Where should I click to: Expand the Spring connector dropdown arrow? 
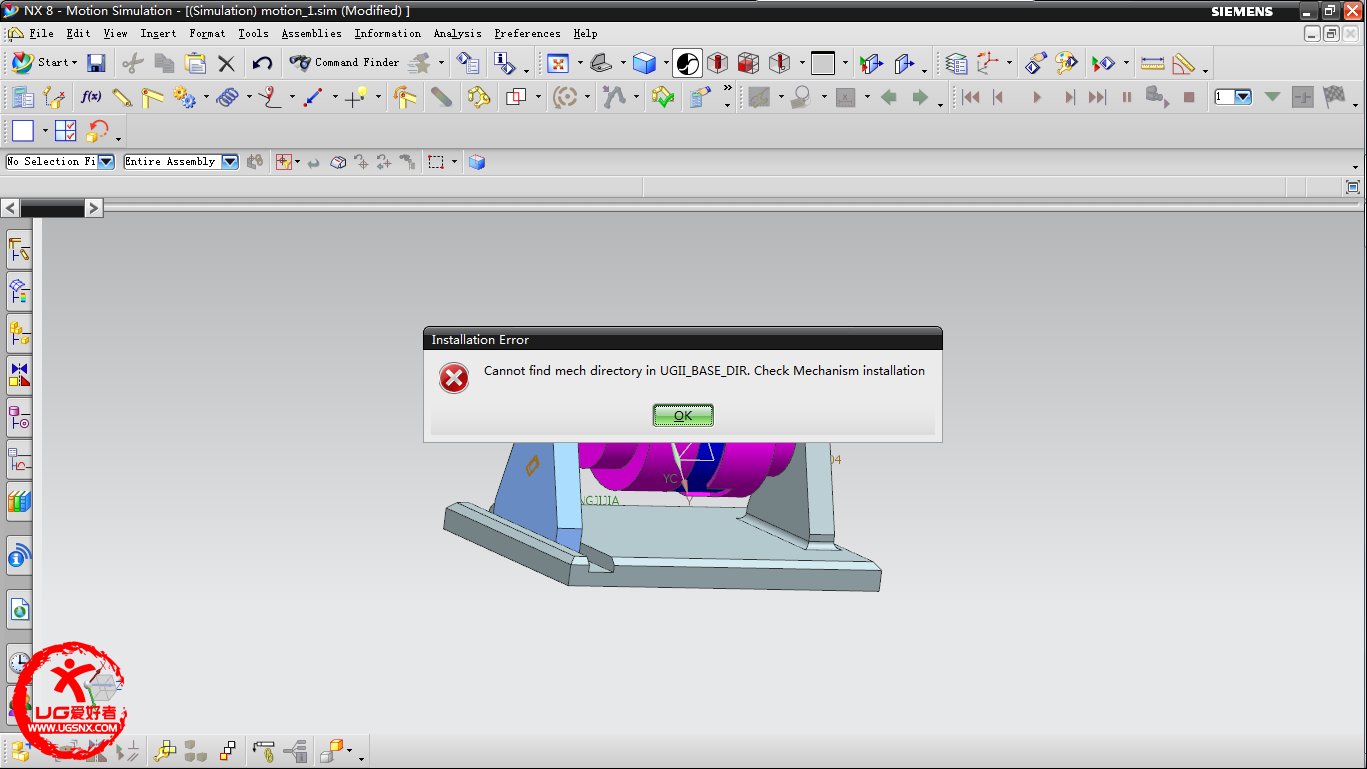249,98
